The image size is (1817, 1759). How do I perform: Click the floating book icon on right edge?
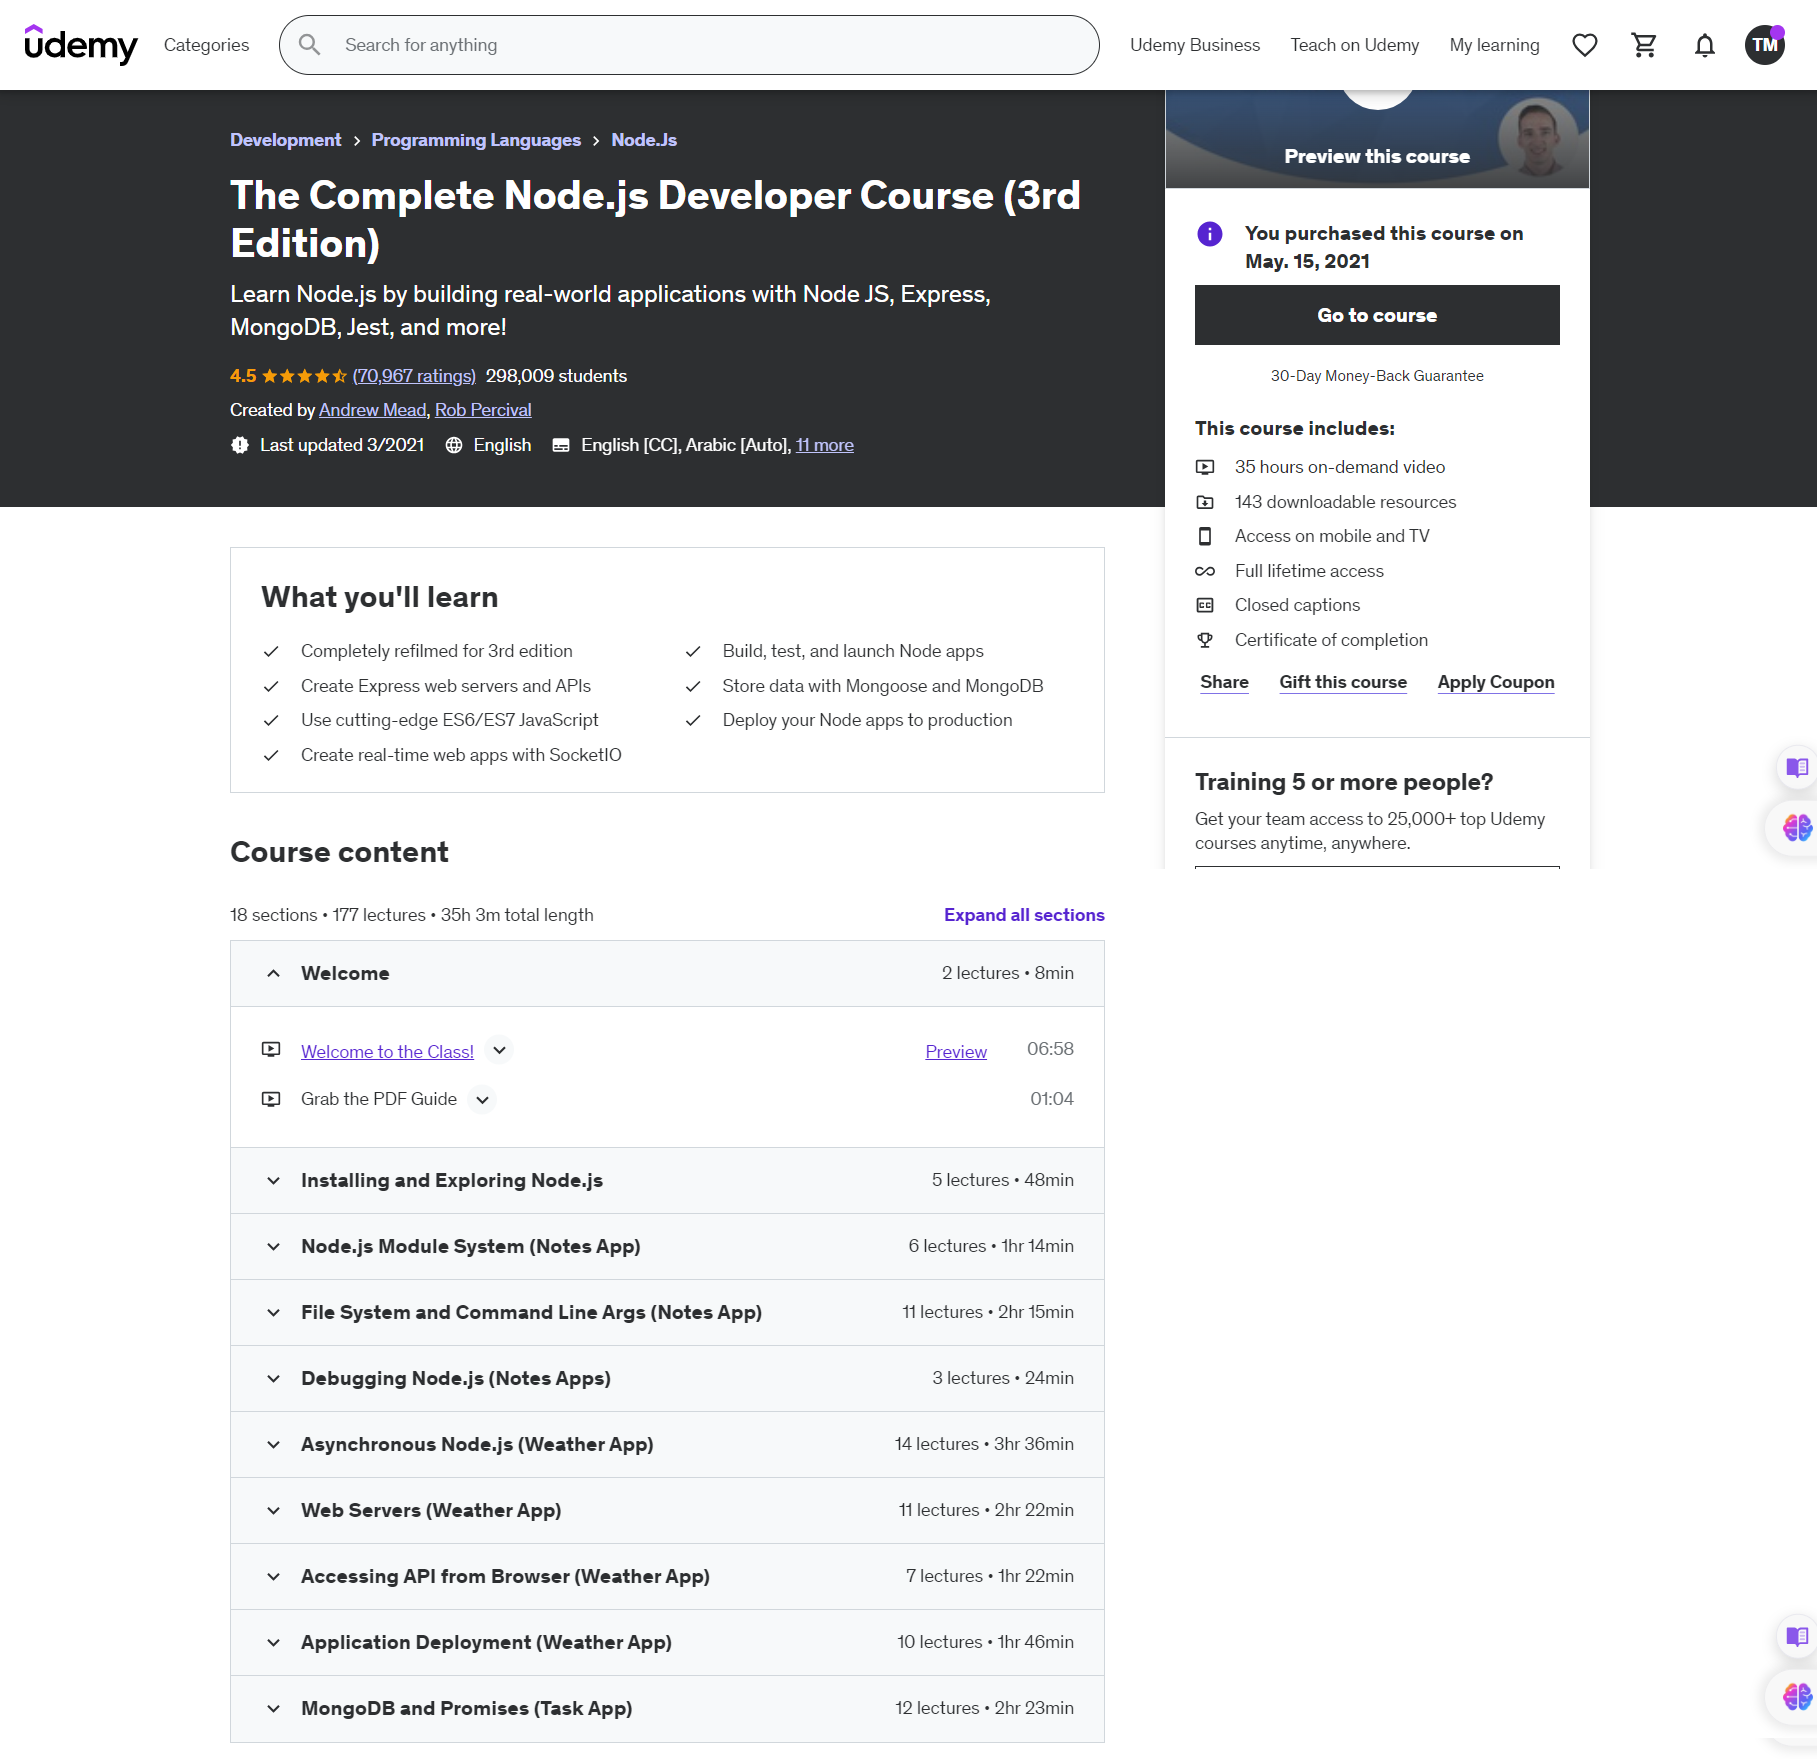pos(1795,767)
